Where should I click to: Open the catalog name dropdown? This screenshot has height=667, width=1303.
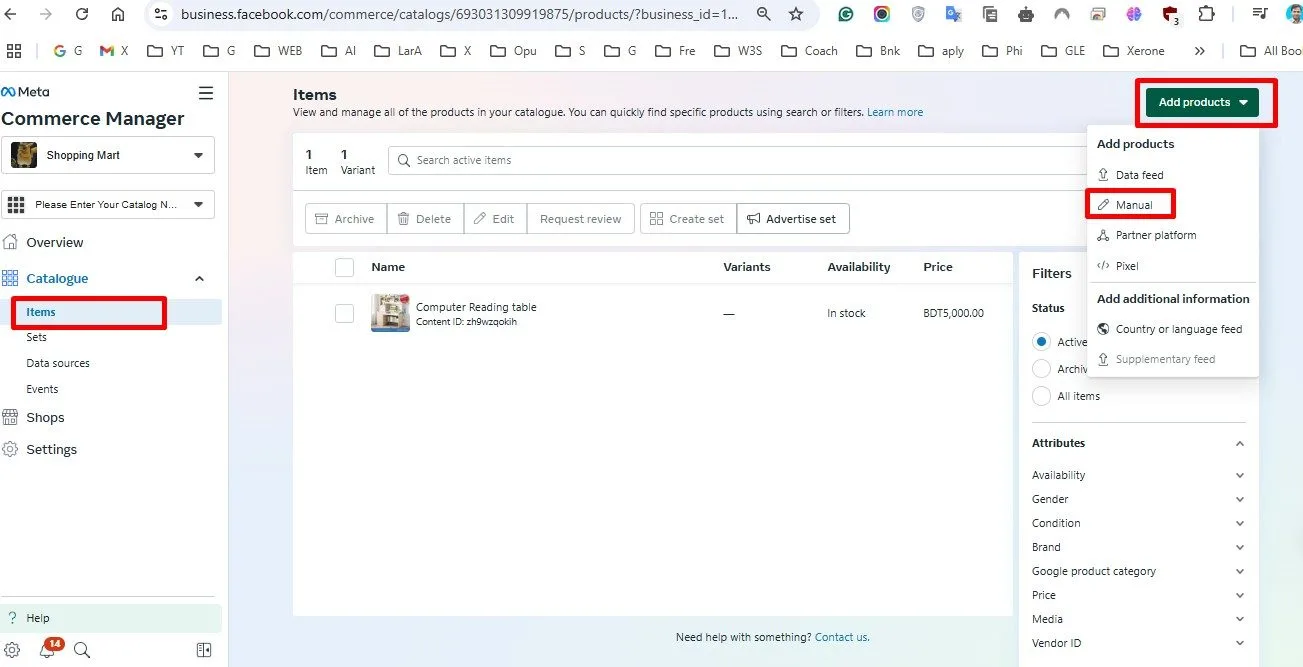click(108, 204)
